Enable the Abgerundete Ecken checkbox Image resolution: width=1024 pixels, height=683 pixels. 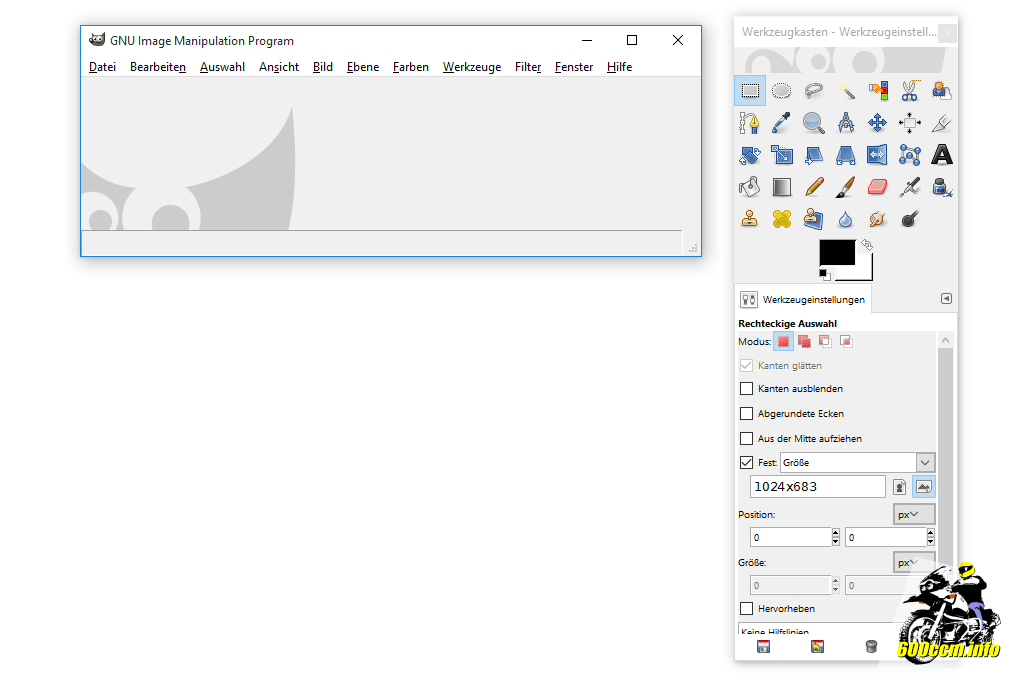(x=746, y=413)
